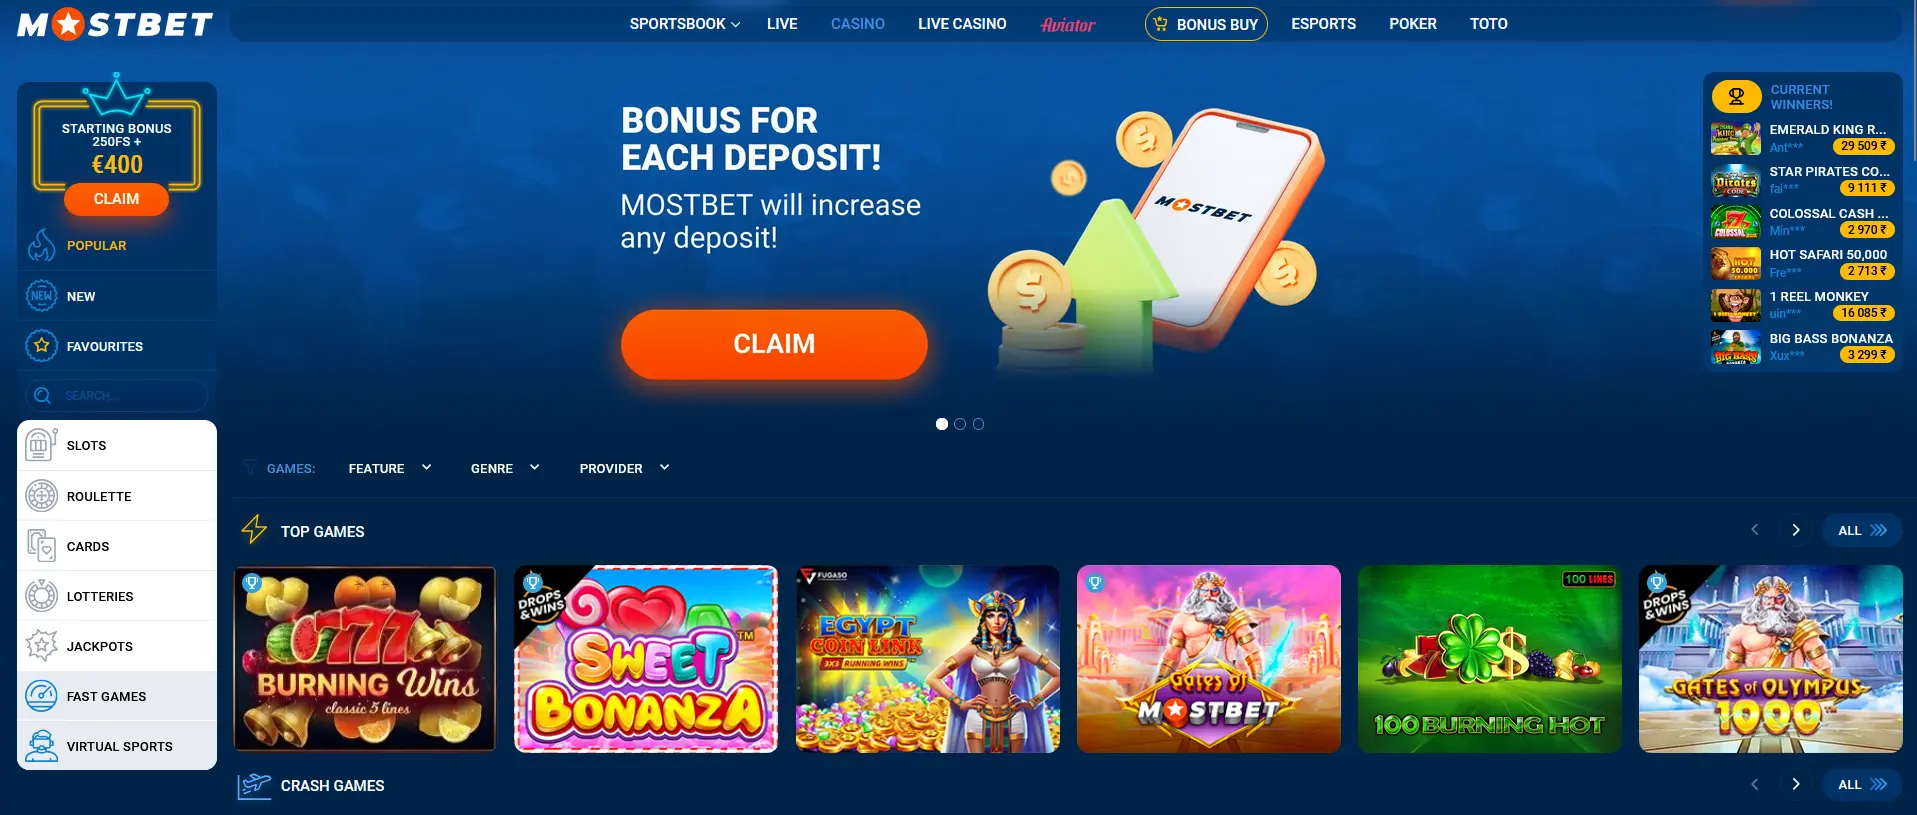This screenshot has height=815, width=1917.
Task: Open the Jackpots star icon
Action: 41,646
